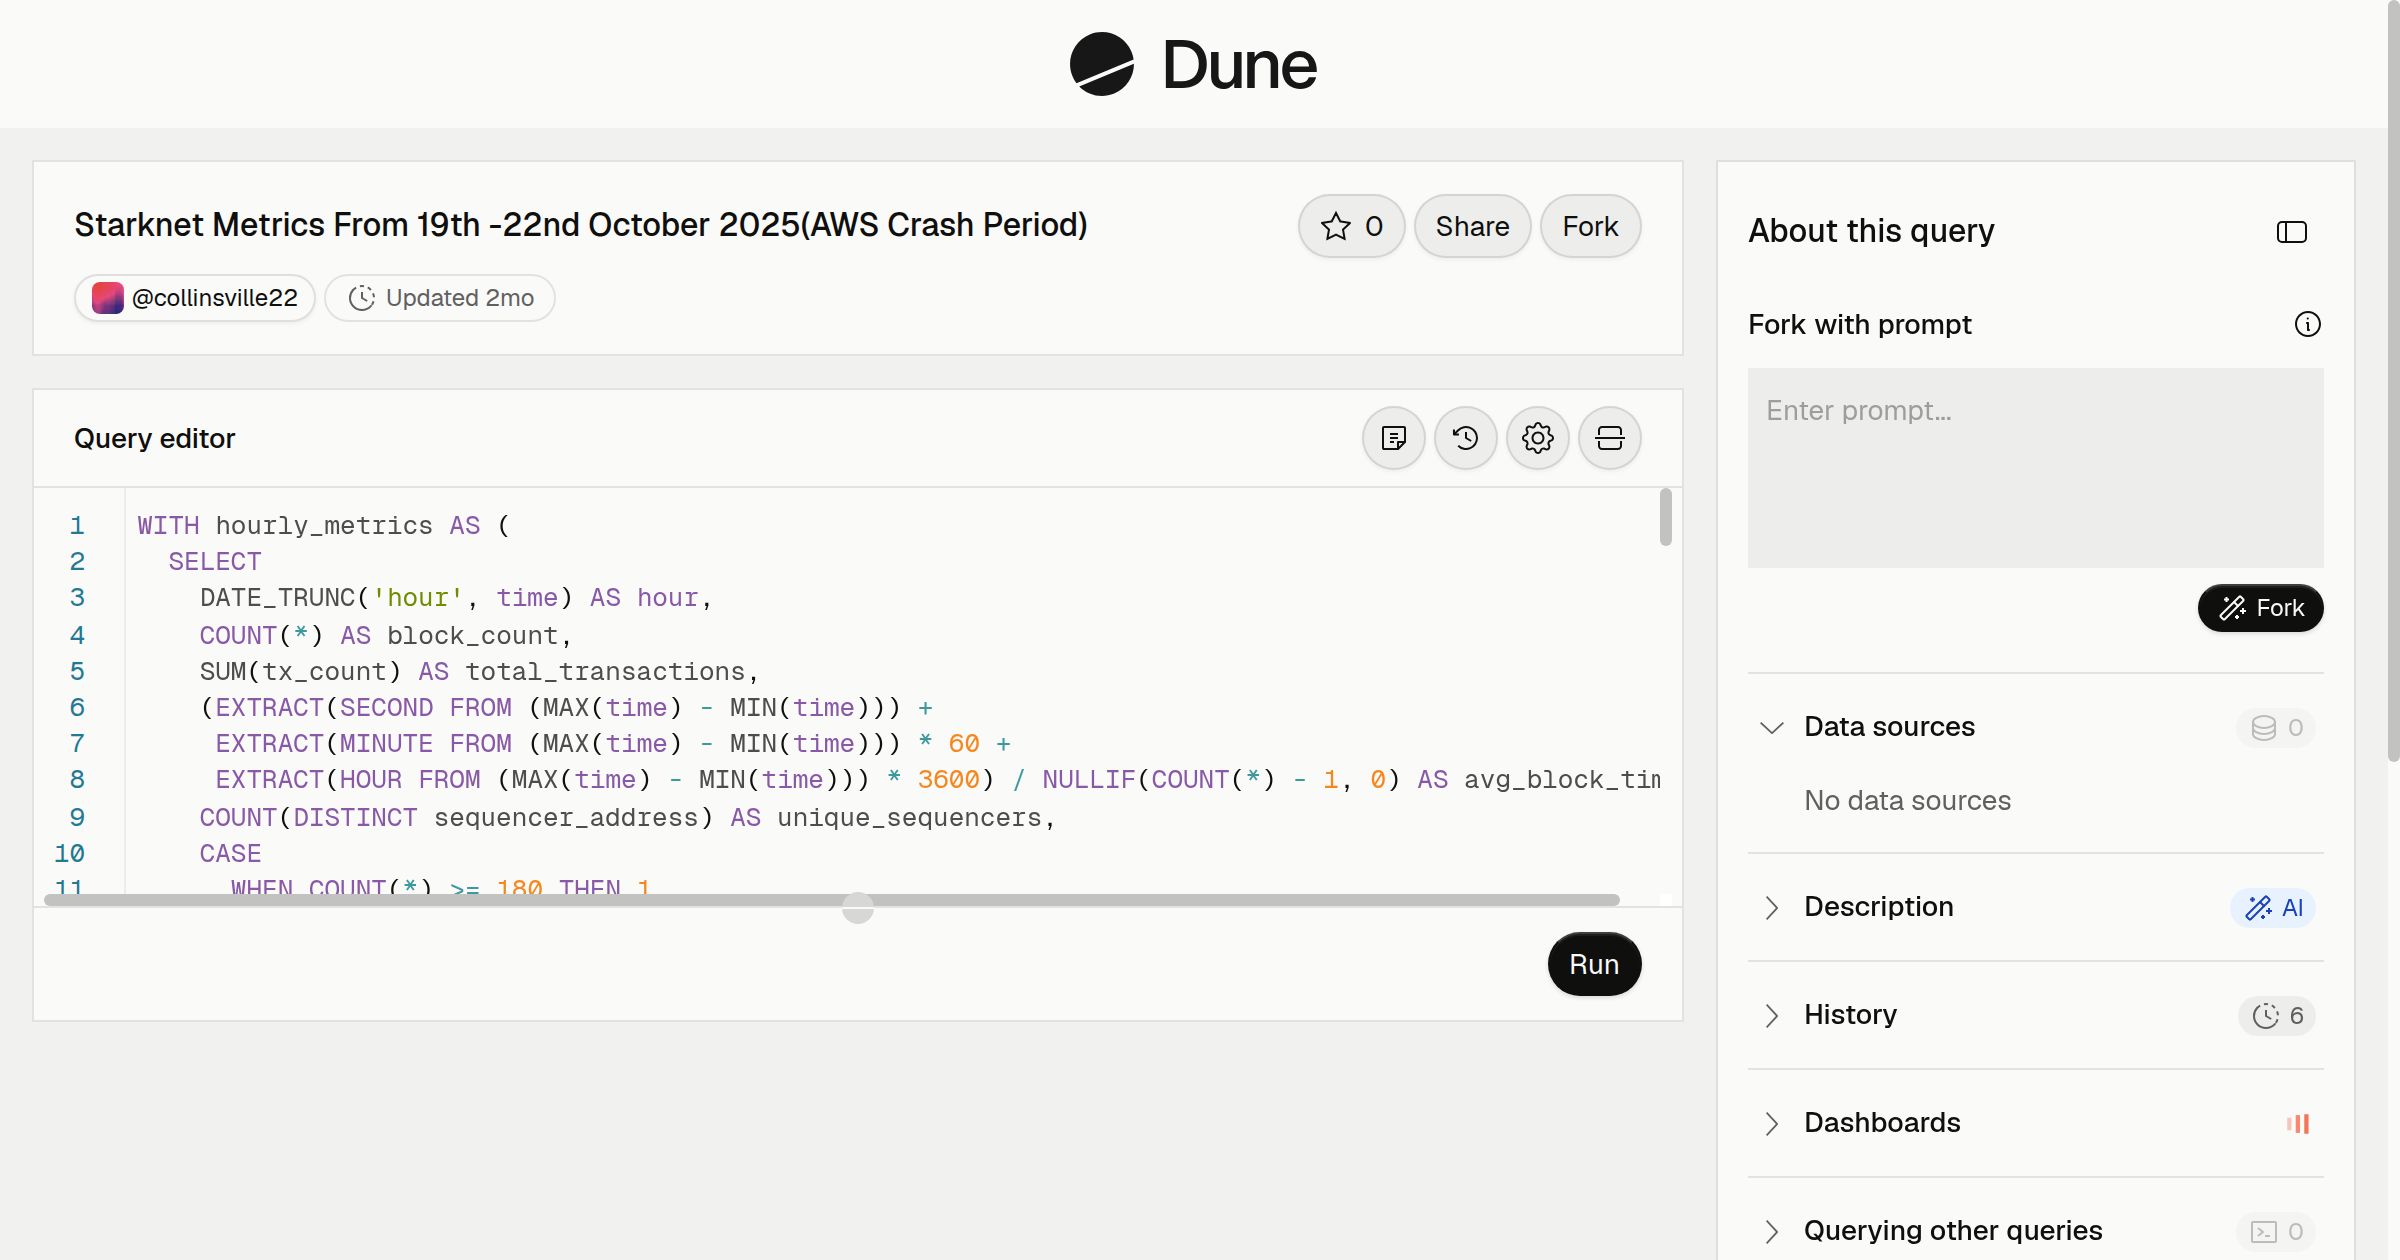This screenshot has width=2400, height=1260.
Task: Expand the History section
Action: (x=1771, y=1015)
